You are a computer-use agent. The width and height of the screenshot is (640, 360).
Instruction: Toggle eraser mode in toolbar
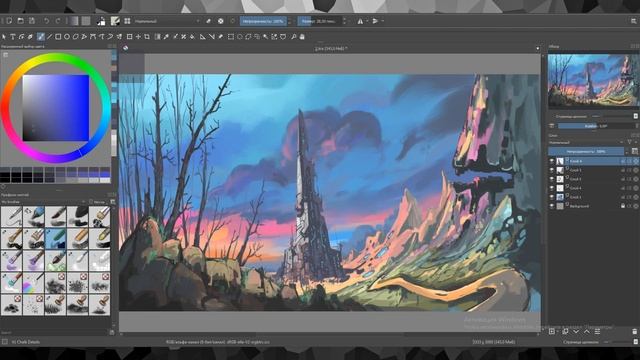209,21
